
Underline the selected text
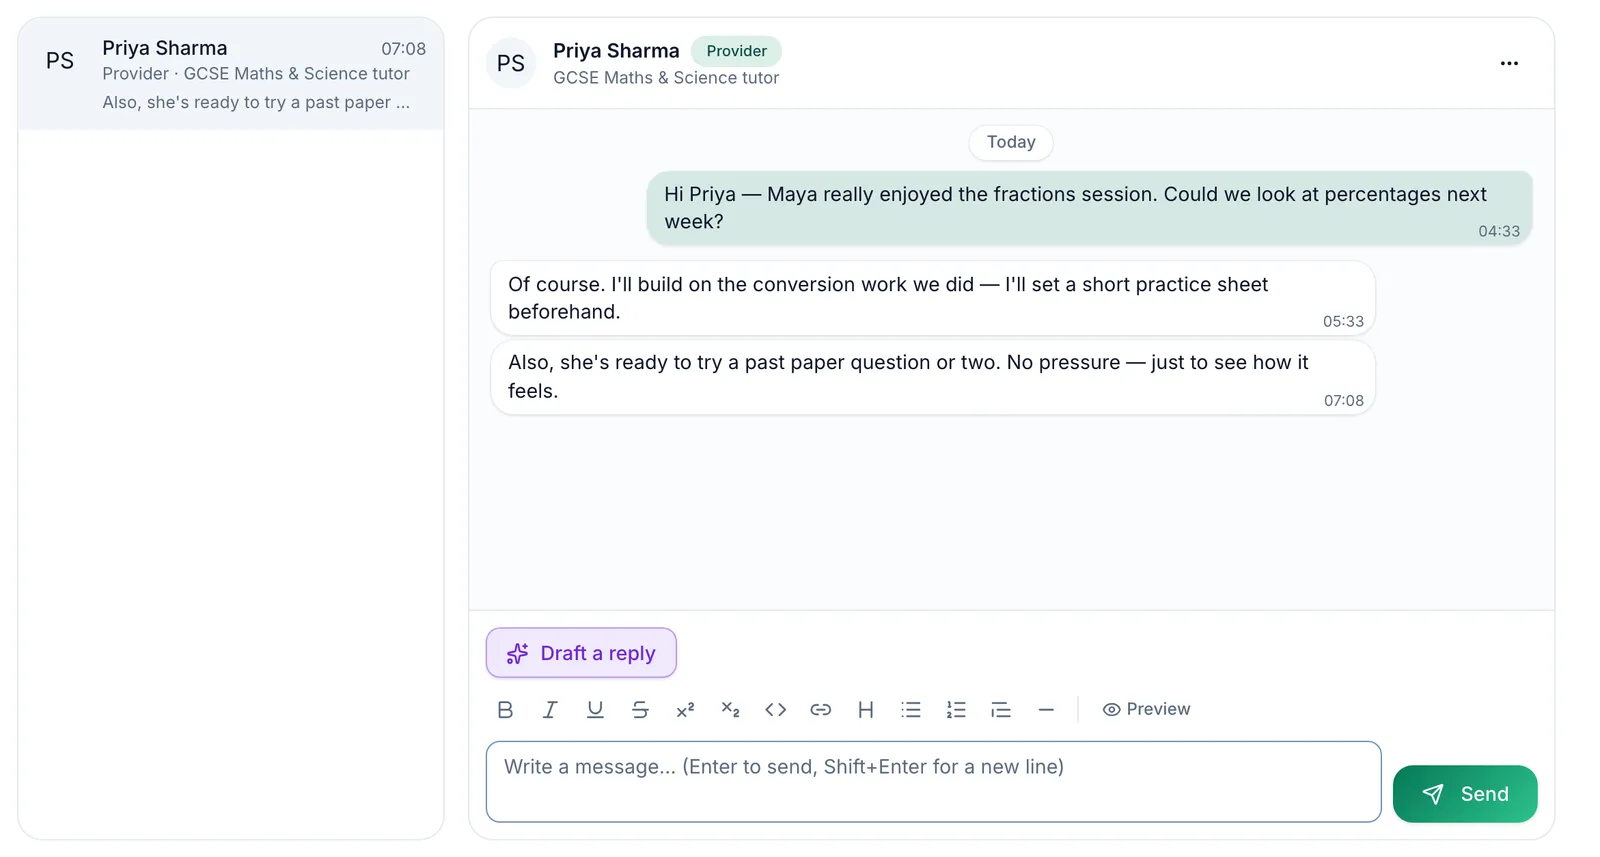(595, 709)
